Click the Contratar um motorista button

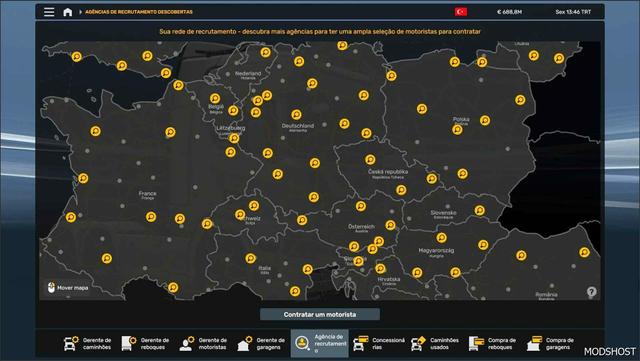320,314
